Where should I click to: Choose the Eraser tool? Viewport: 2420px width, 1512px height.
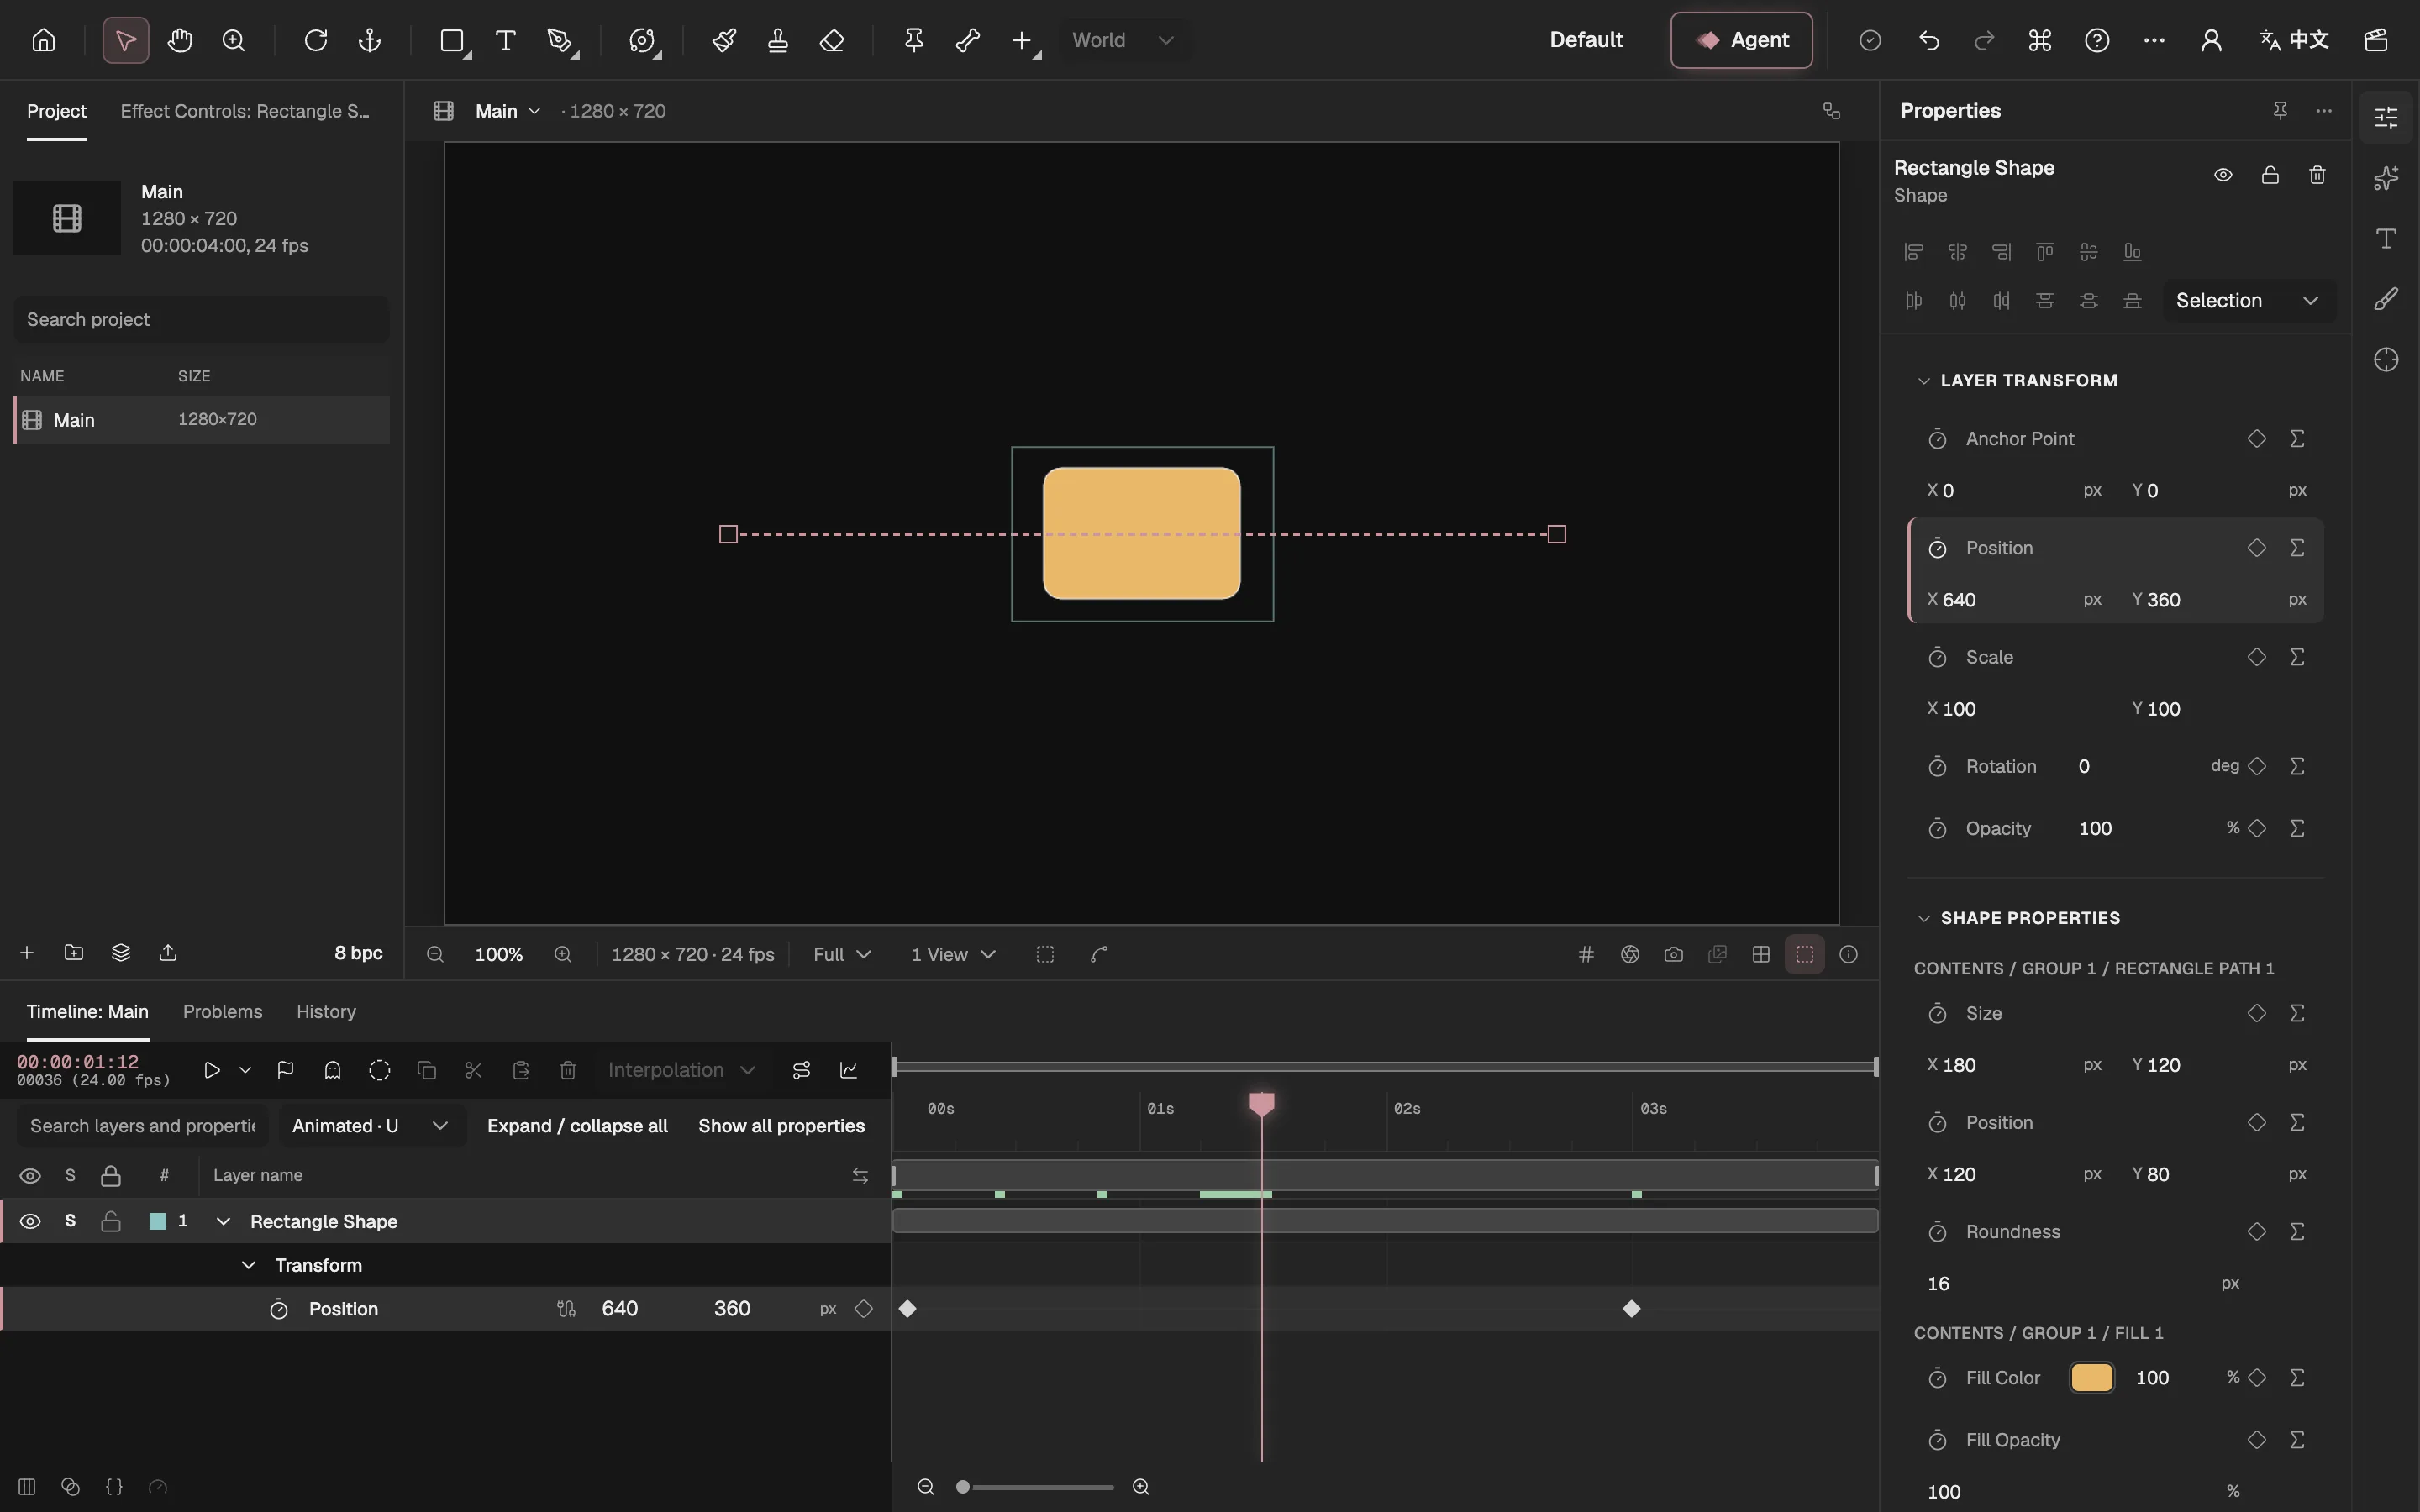coord(832,40)
